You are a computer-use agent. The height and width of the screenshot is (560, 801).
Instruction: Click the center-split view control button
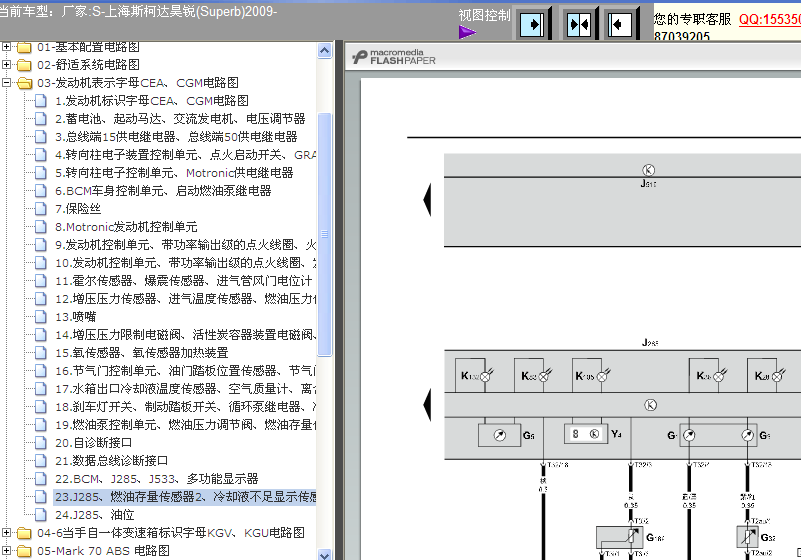coord(579,24)
